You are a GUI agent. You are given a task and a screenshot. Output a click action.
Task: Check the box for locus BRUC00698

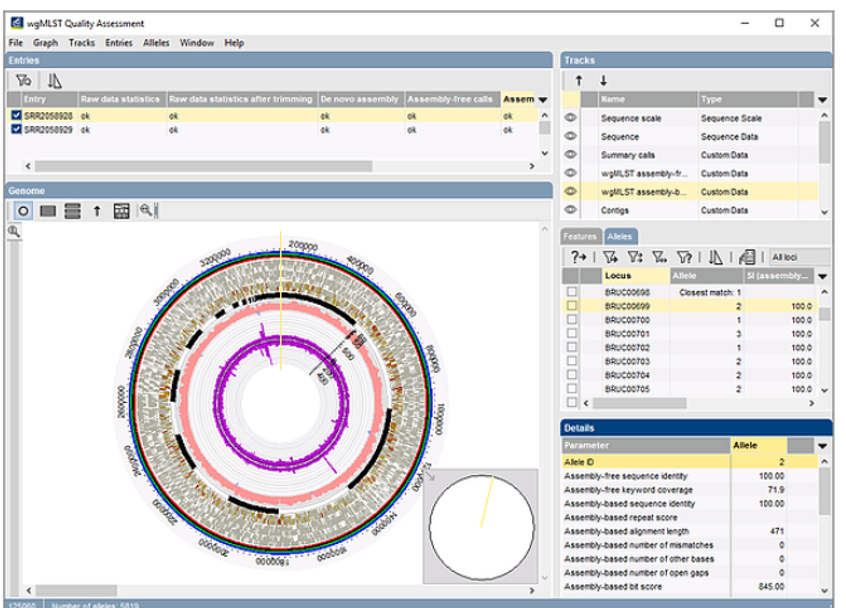(x=571, y=292)
